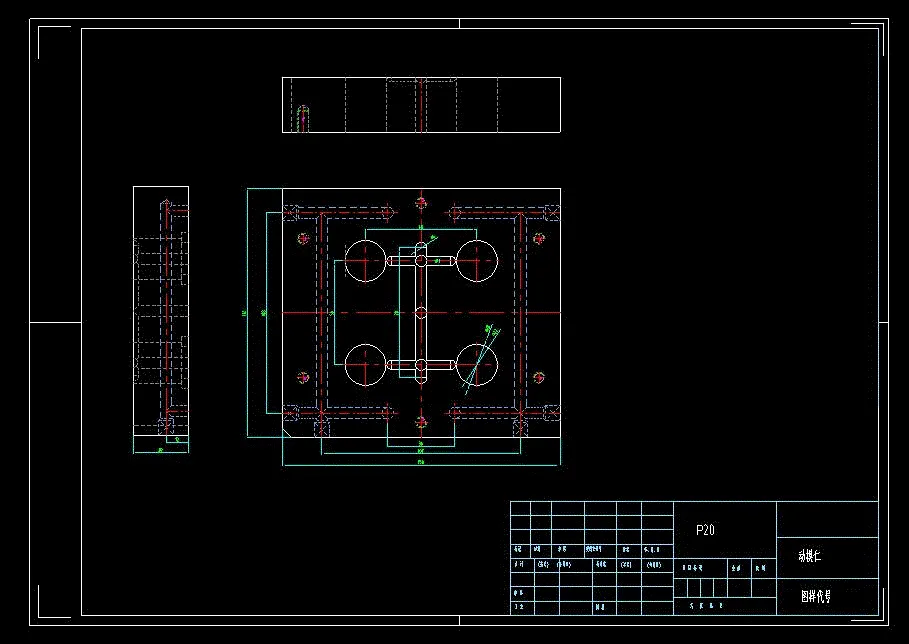The height and width of the screenshot is (644, 909).
Task: Select the 动模仁 part name text
Action: [x=809, y=556]
